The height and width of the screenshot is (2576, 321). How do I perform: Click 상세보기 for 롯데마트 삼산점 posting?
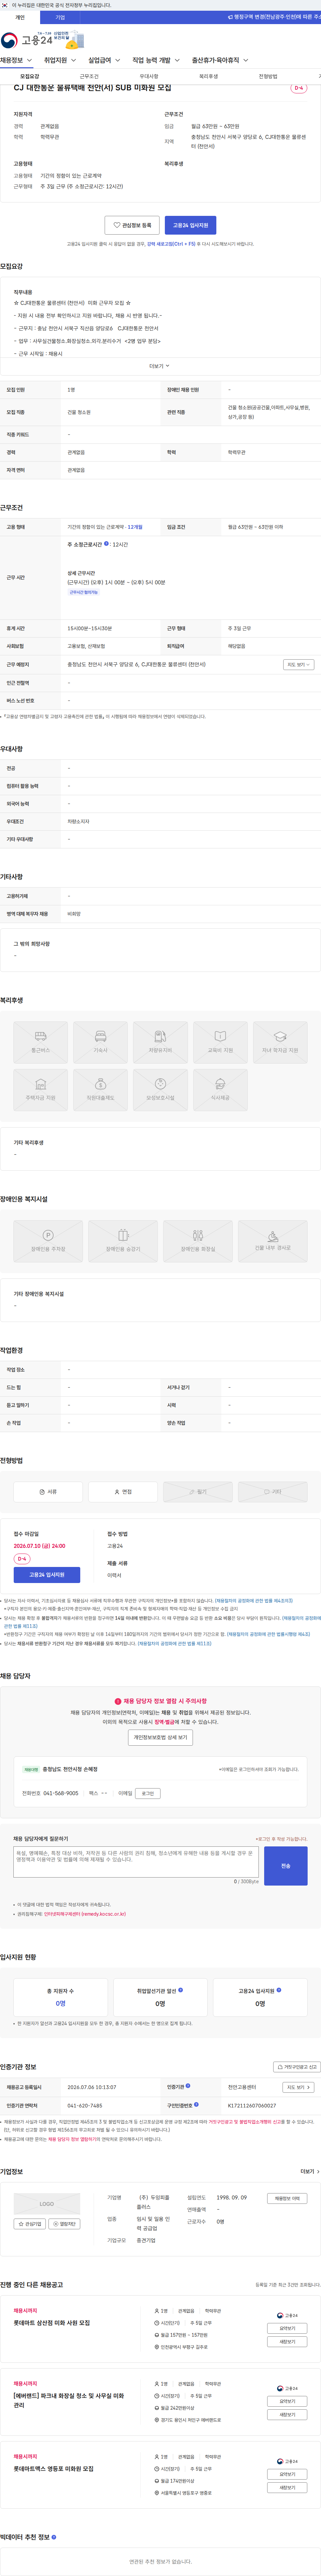click(x=287, y=2328)
